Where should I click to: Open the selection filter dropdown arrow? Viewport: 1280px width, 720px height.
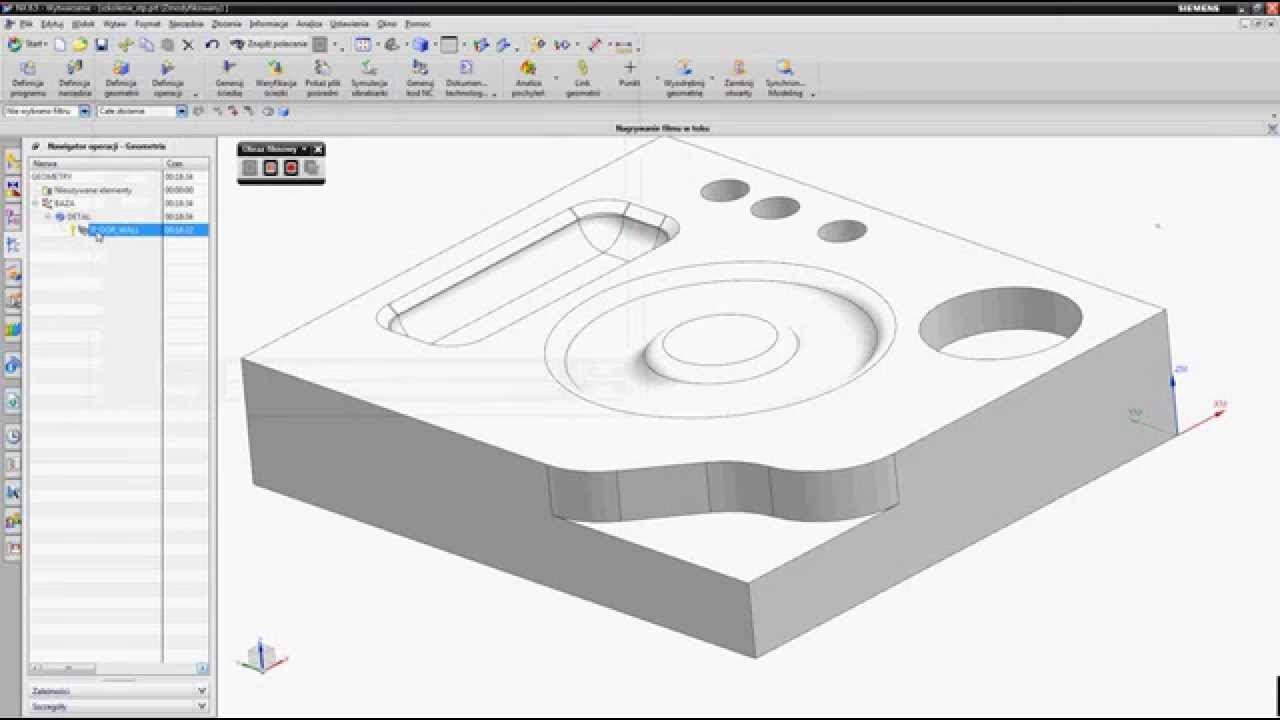85,111
